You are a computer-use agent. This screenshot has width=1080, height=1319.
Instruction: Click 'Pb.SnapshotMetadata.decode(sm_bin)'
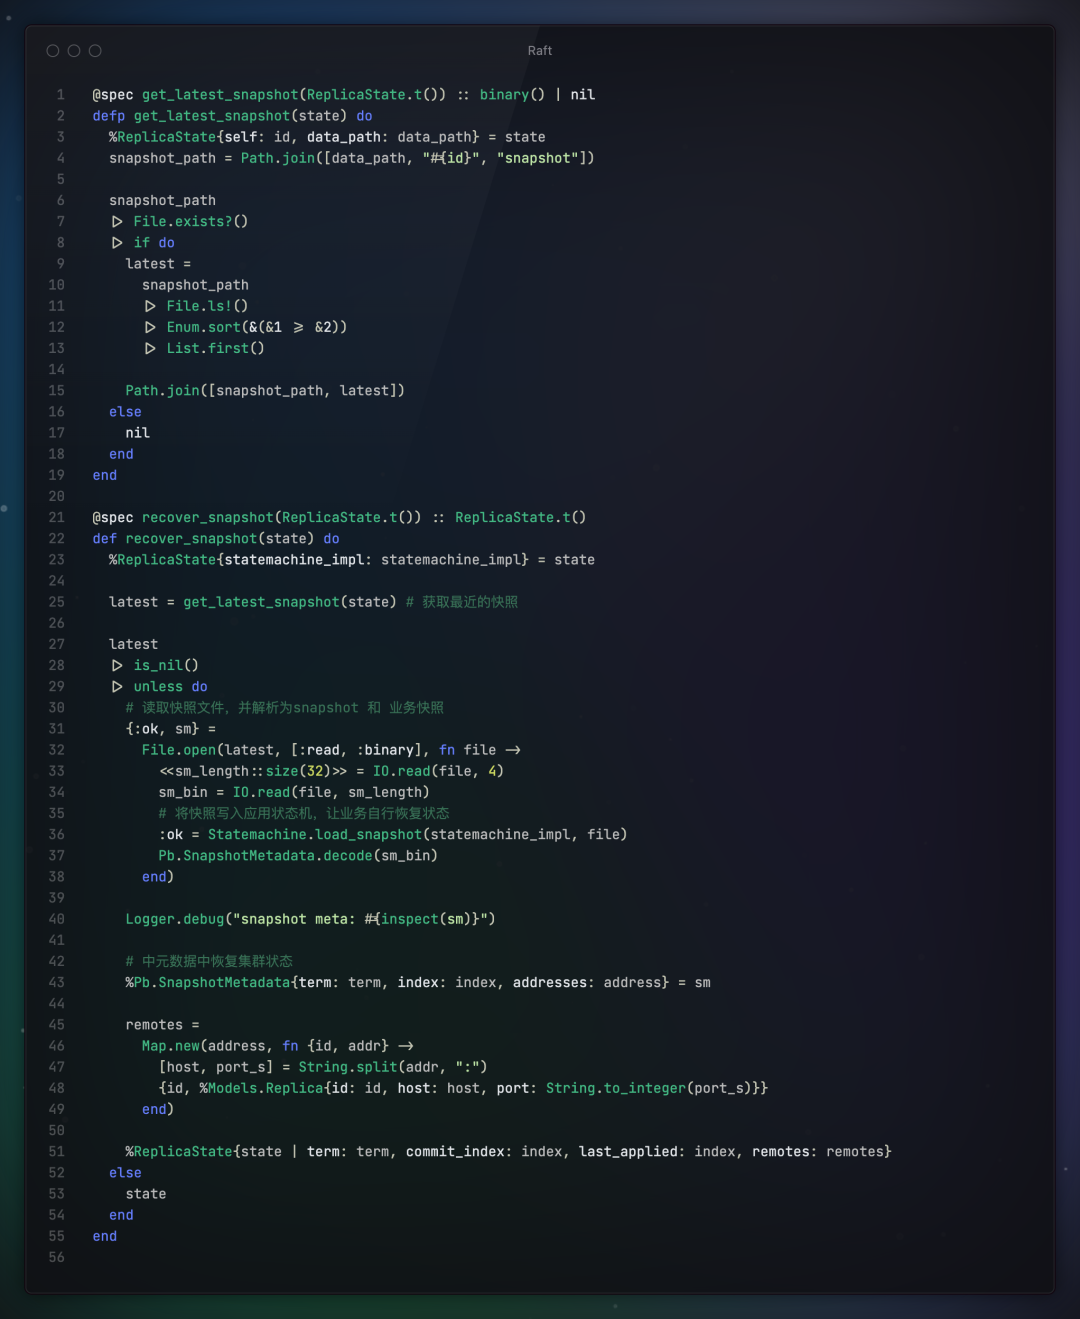(x=298, y=856)
